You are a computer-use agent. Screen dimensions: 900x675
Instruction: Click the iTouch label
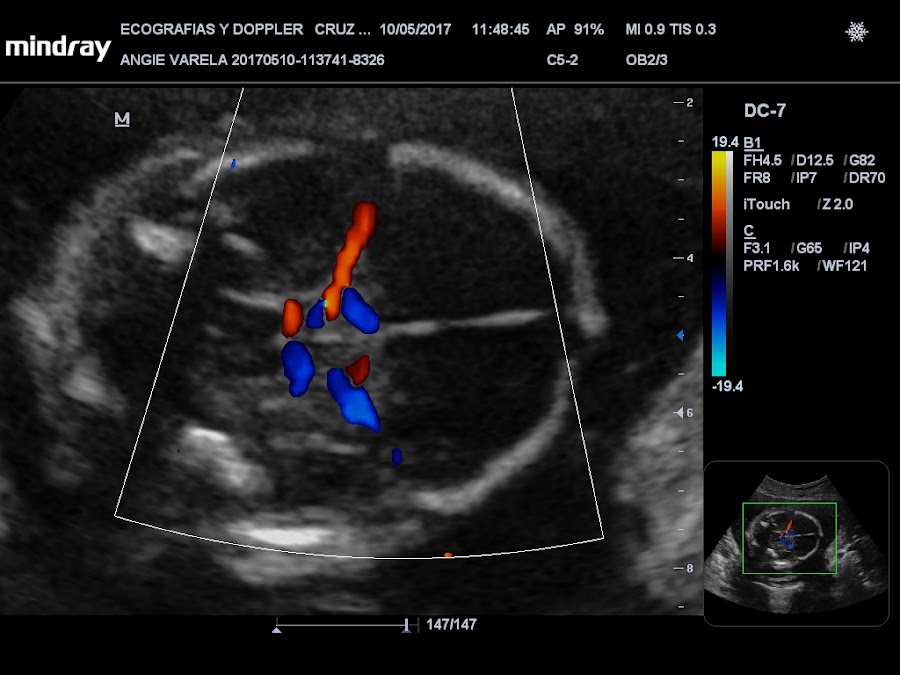point(766,204)
